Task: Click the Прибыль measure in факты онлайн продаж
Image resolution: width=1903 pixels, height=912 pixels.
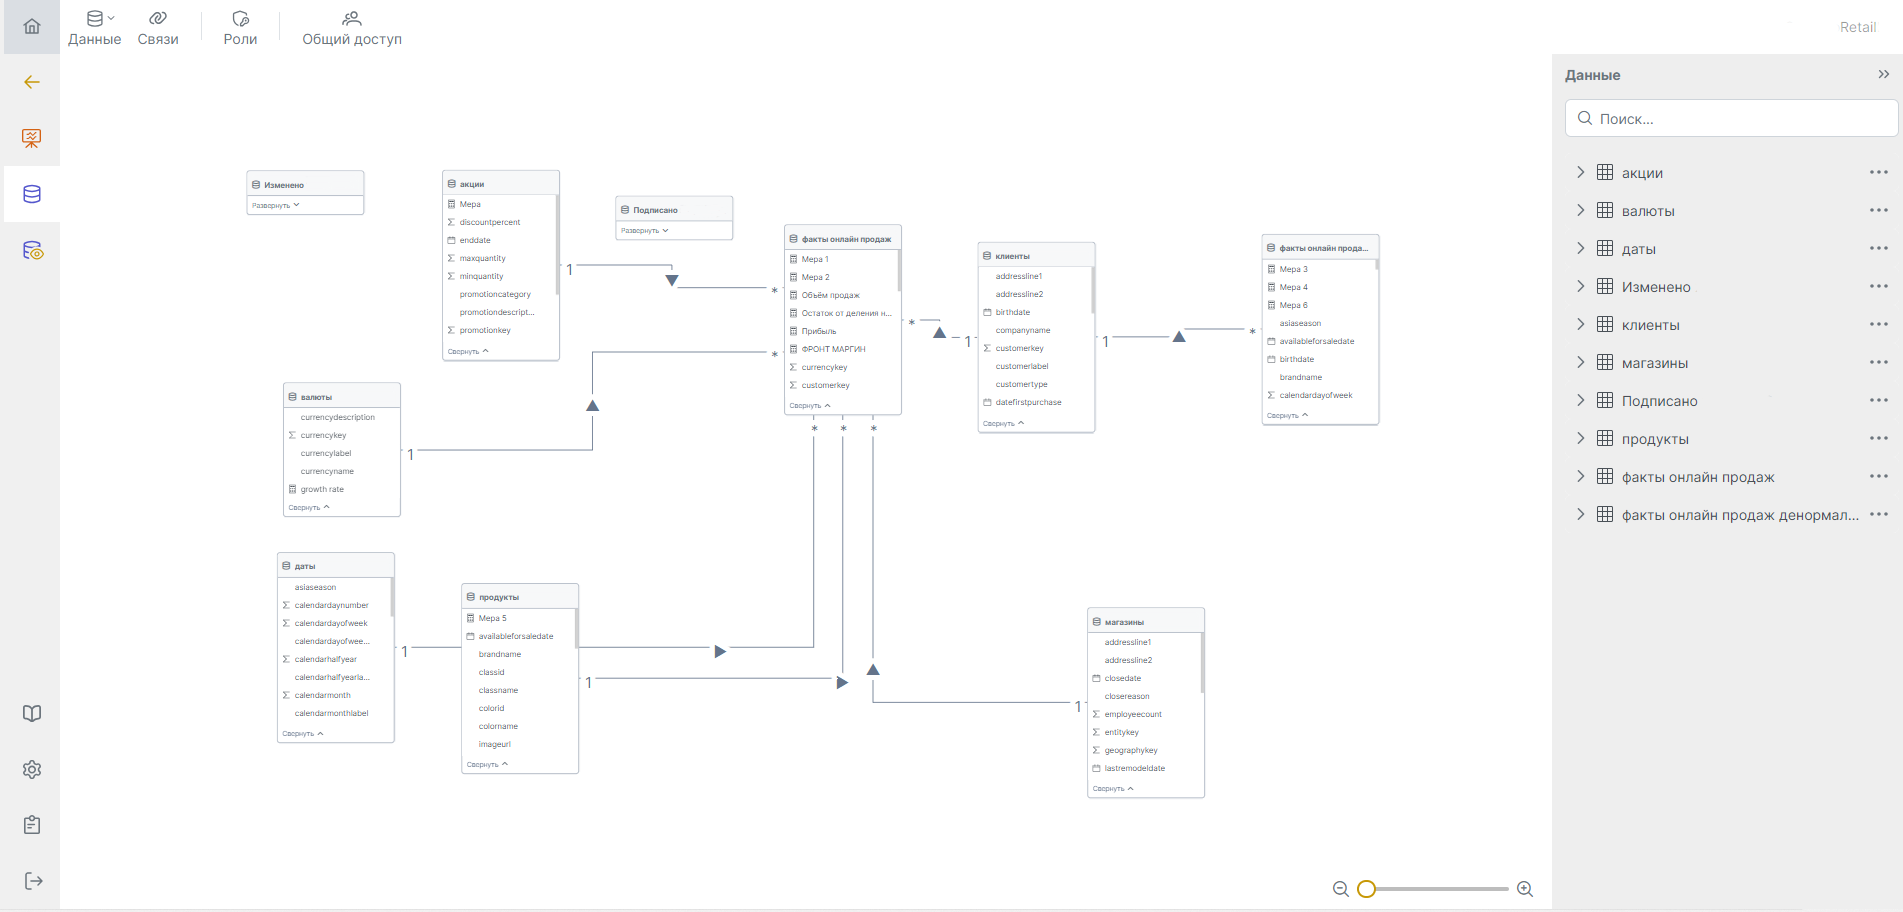Action: 819,331
